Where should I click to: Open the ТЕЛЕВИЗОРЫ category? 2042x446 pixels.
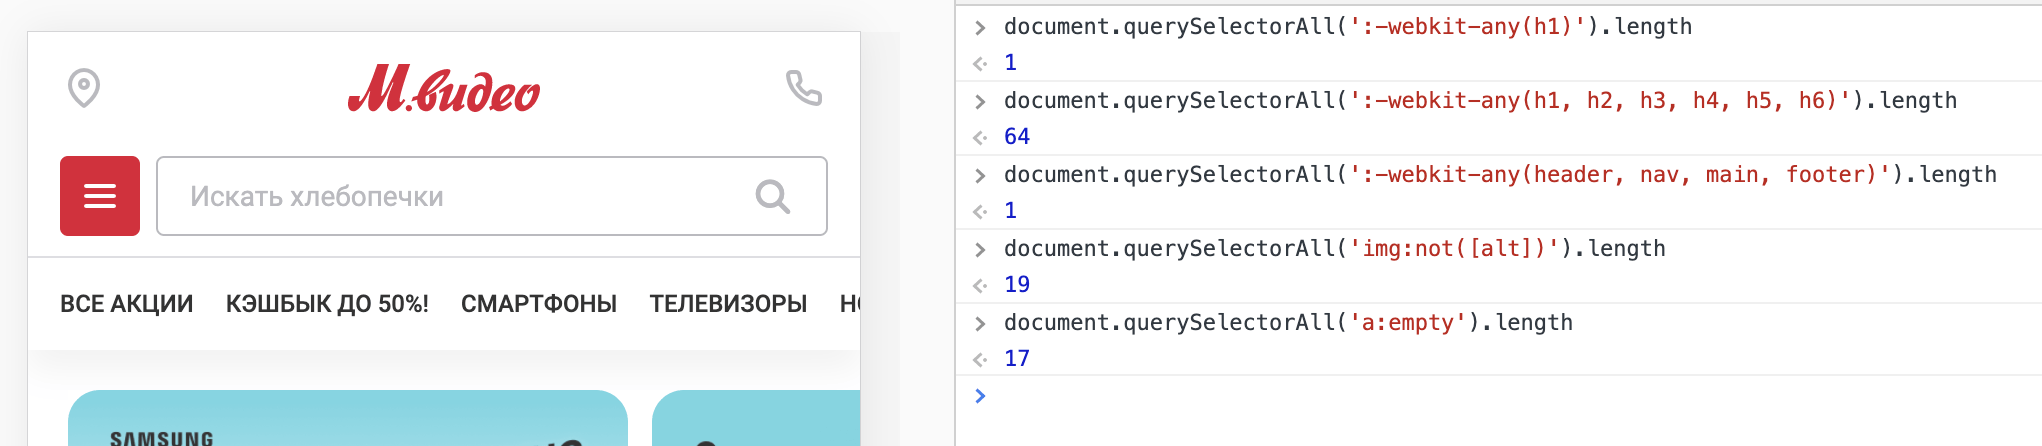pyautogui.click(x=728, y=304)
